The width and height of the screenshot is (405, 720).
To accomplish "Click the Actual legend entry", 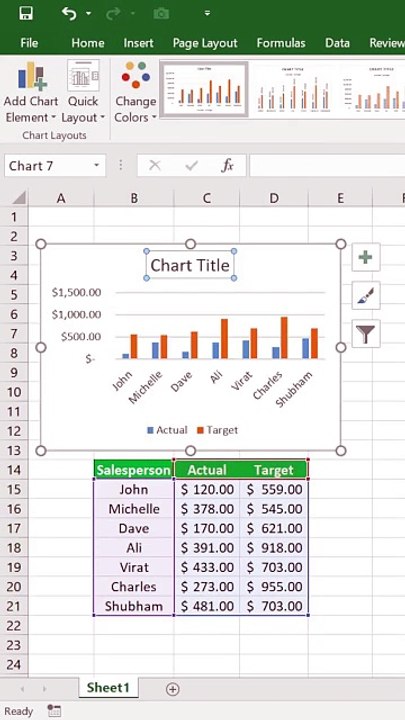I will point(167,430).
